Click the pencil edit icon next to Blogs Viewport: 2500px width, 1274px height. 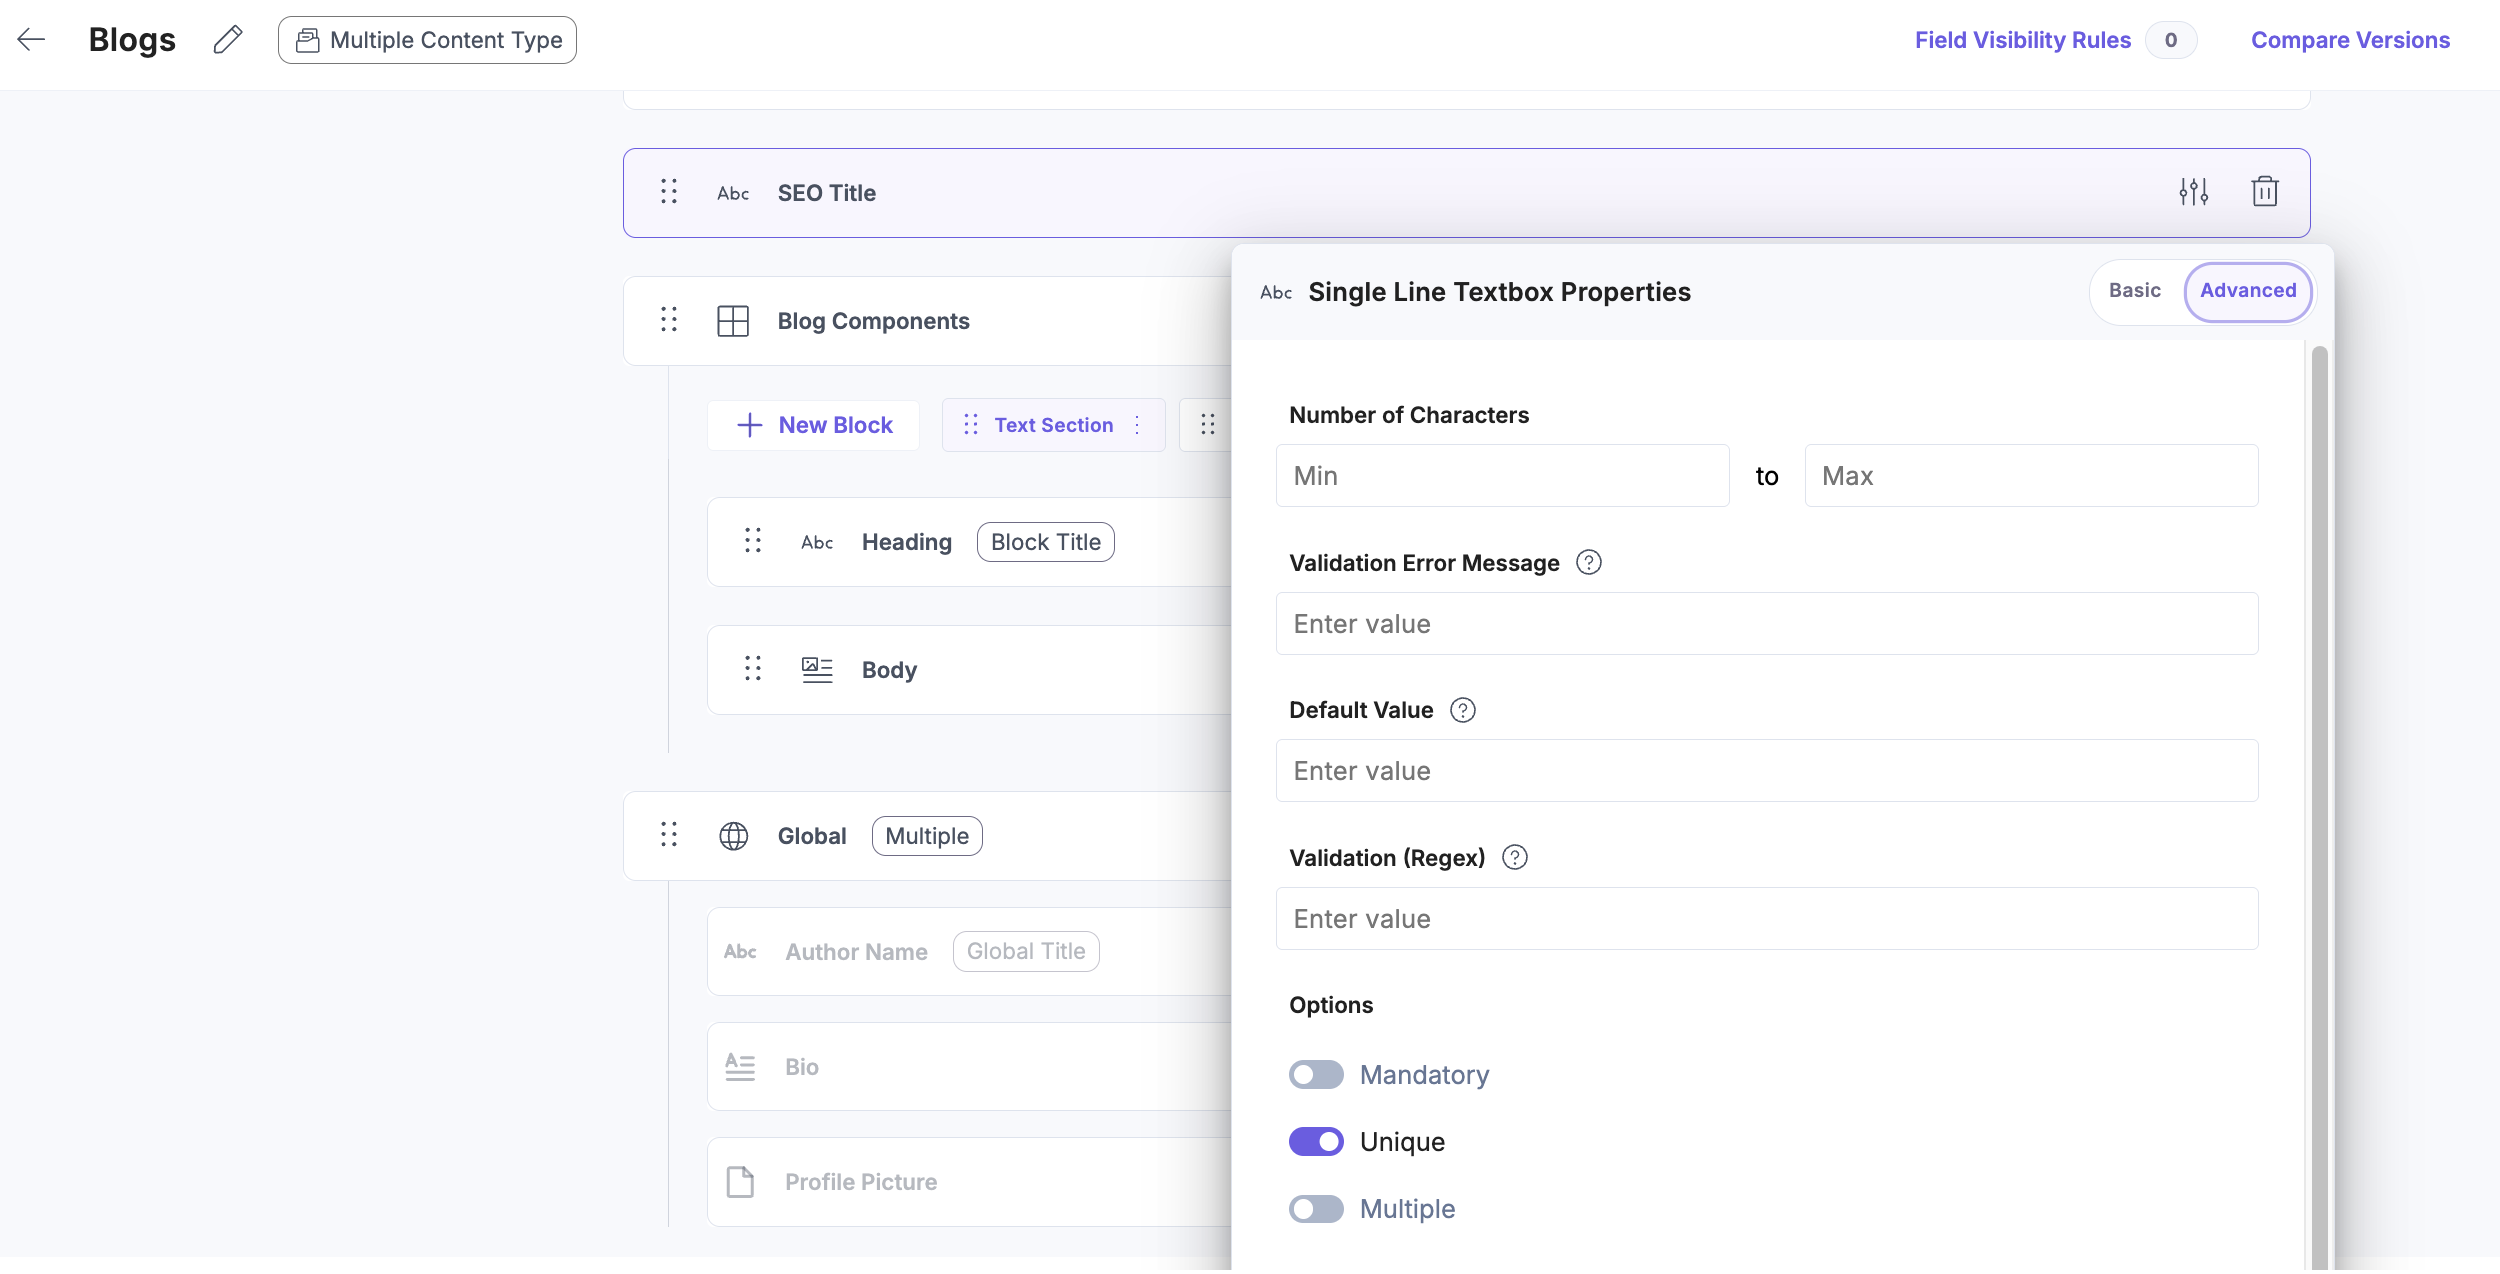(228, 40)
